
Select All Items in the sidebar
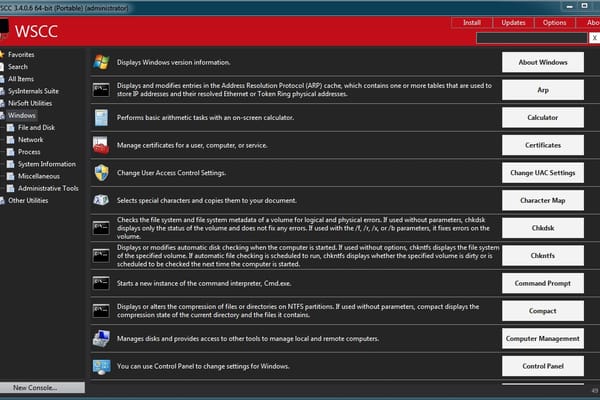click(x=21, y=79)
